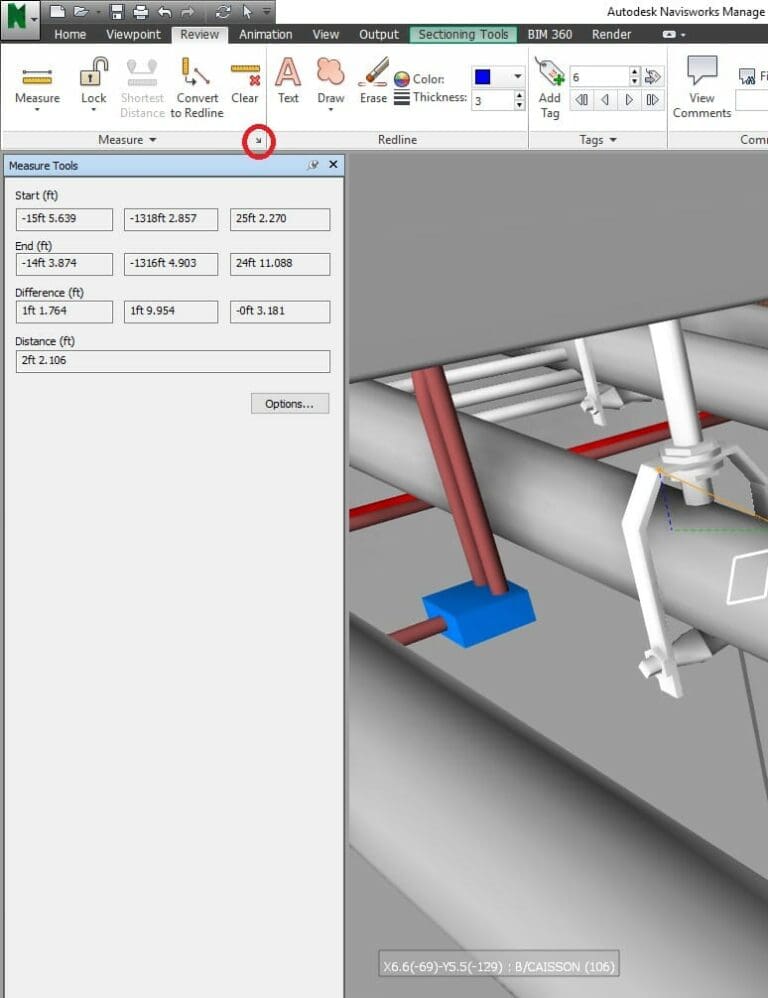
Task: Go to the previous tag
Action: coord(605,100)
